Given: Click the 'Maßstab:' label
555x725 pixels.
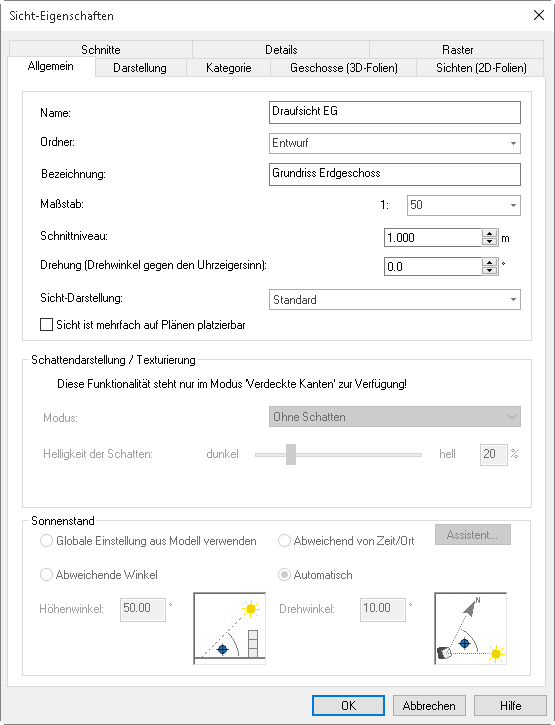Looking at the screenshot, I should click(62, 204).
